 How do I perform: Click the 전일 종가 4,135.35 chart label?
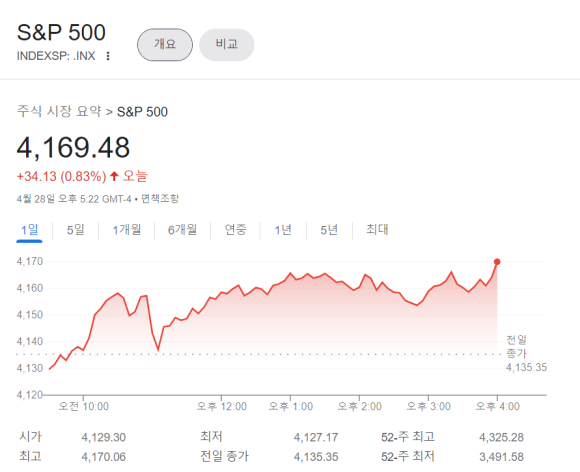point(526,353)
